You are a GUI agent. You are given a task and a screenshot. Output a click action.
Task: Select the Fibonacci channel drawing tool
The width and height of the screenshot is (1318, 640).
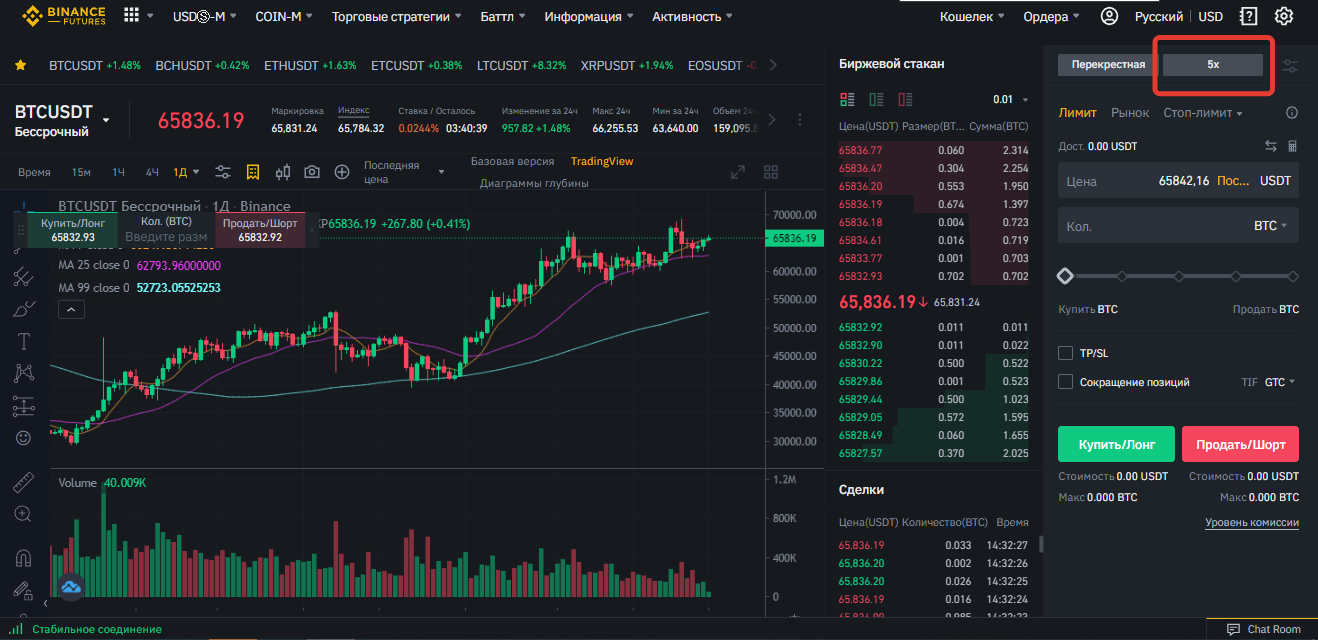pyautogui.click(x=24, y=277)
